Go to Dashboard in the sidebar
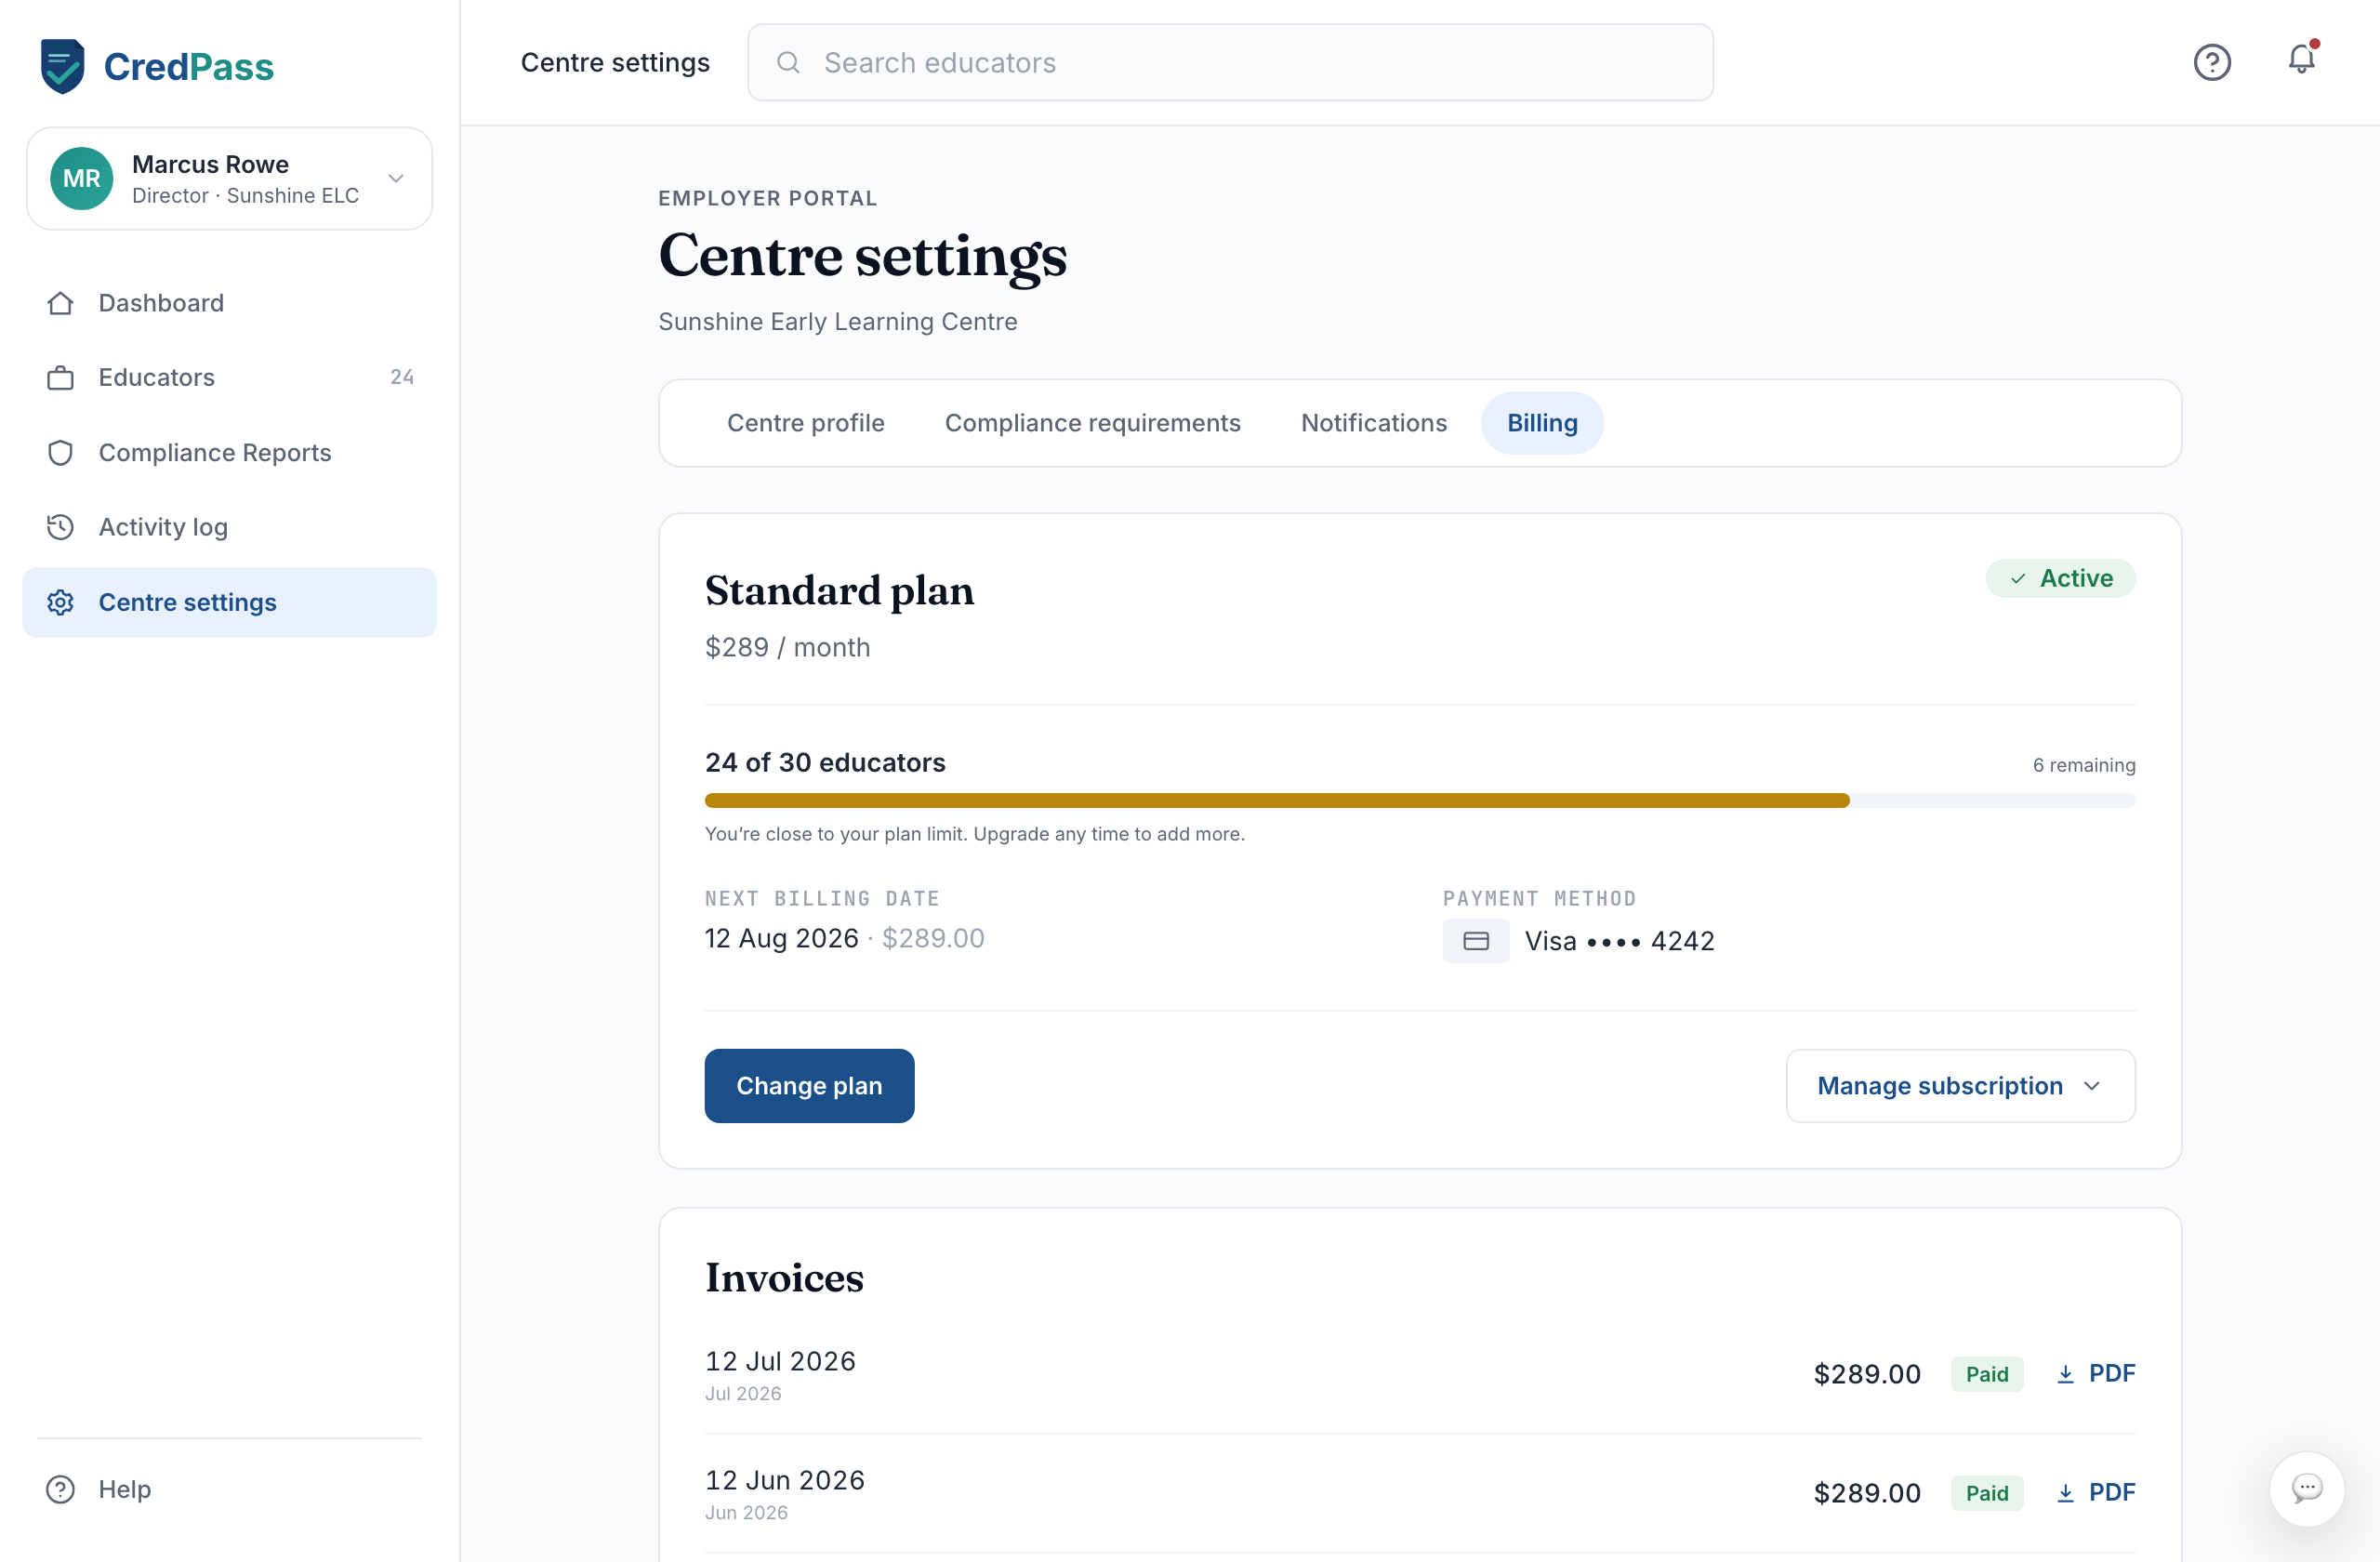 [229, 303]
